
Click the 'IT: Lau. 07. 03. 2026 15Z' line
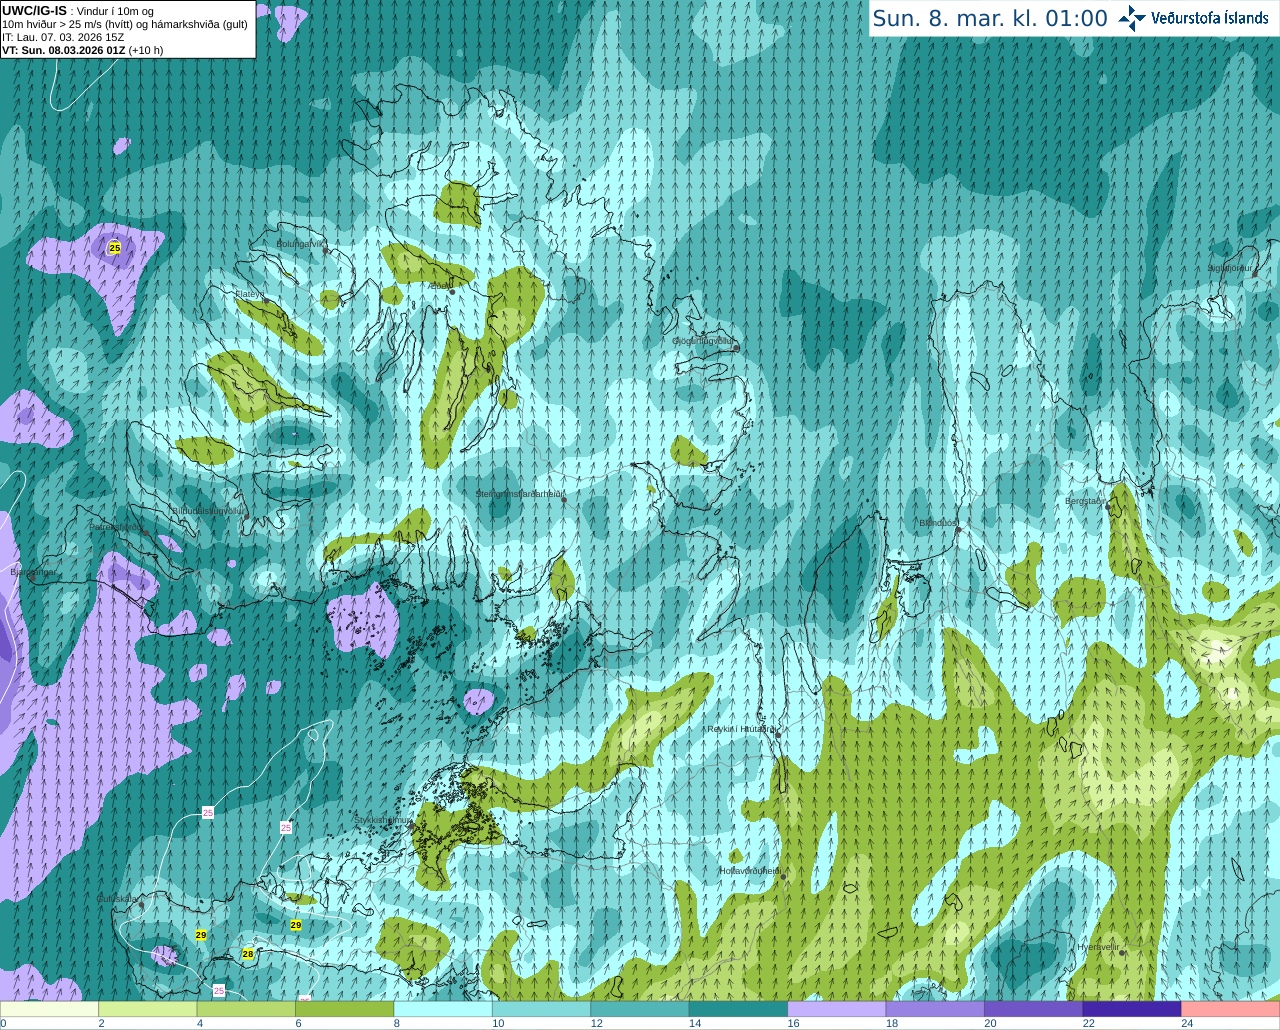tap(63, 37)
